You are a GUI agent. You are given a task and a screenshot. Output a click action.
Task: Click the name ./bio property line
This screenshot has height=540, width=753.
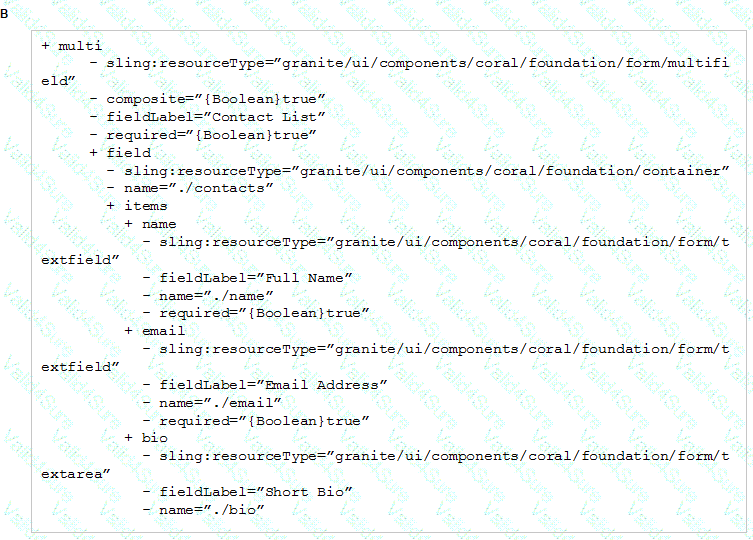pos(212,510)
